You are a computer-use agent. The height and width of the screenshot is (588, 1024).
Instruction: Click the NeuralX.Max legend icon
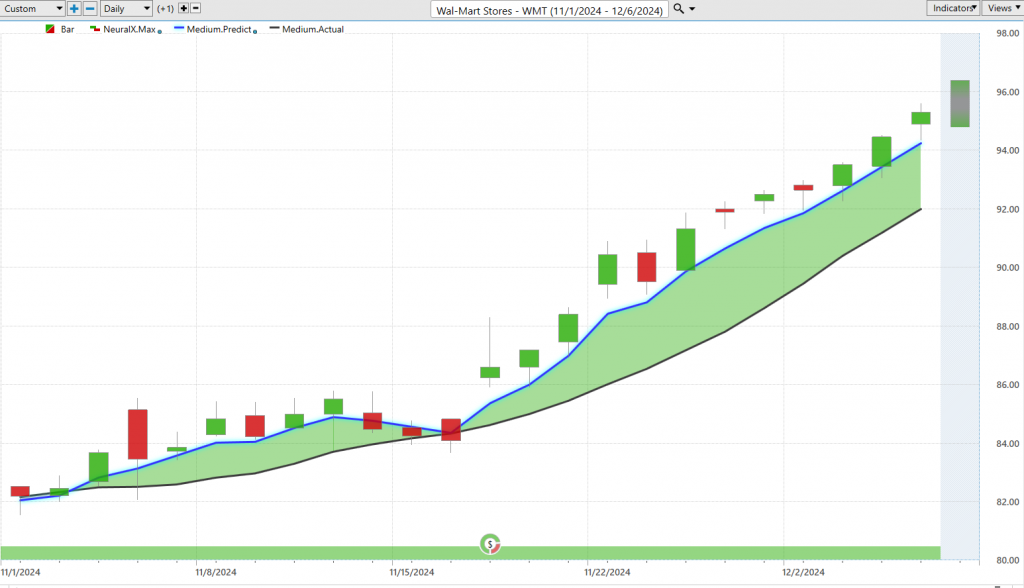pyautogui.click(x=95, y=30)
